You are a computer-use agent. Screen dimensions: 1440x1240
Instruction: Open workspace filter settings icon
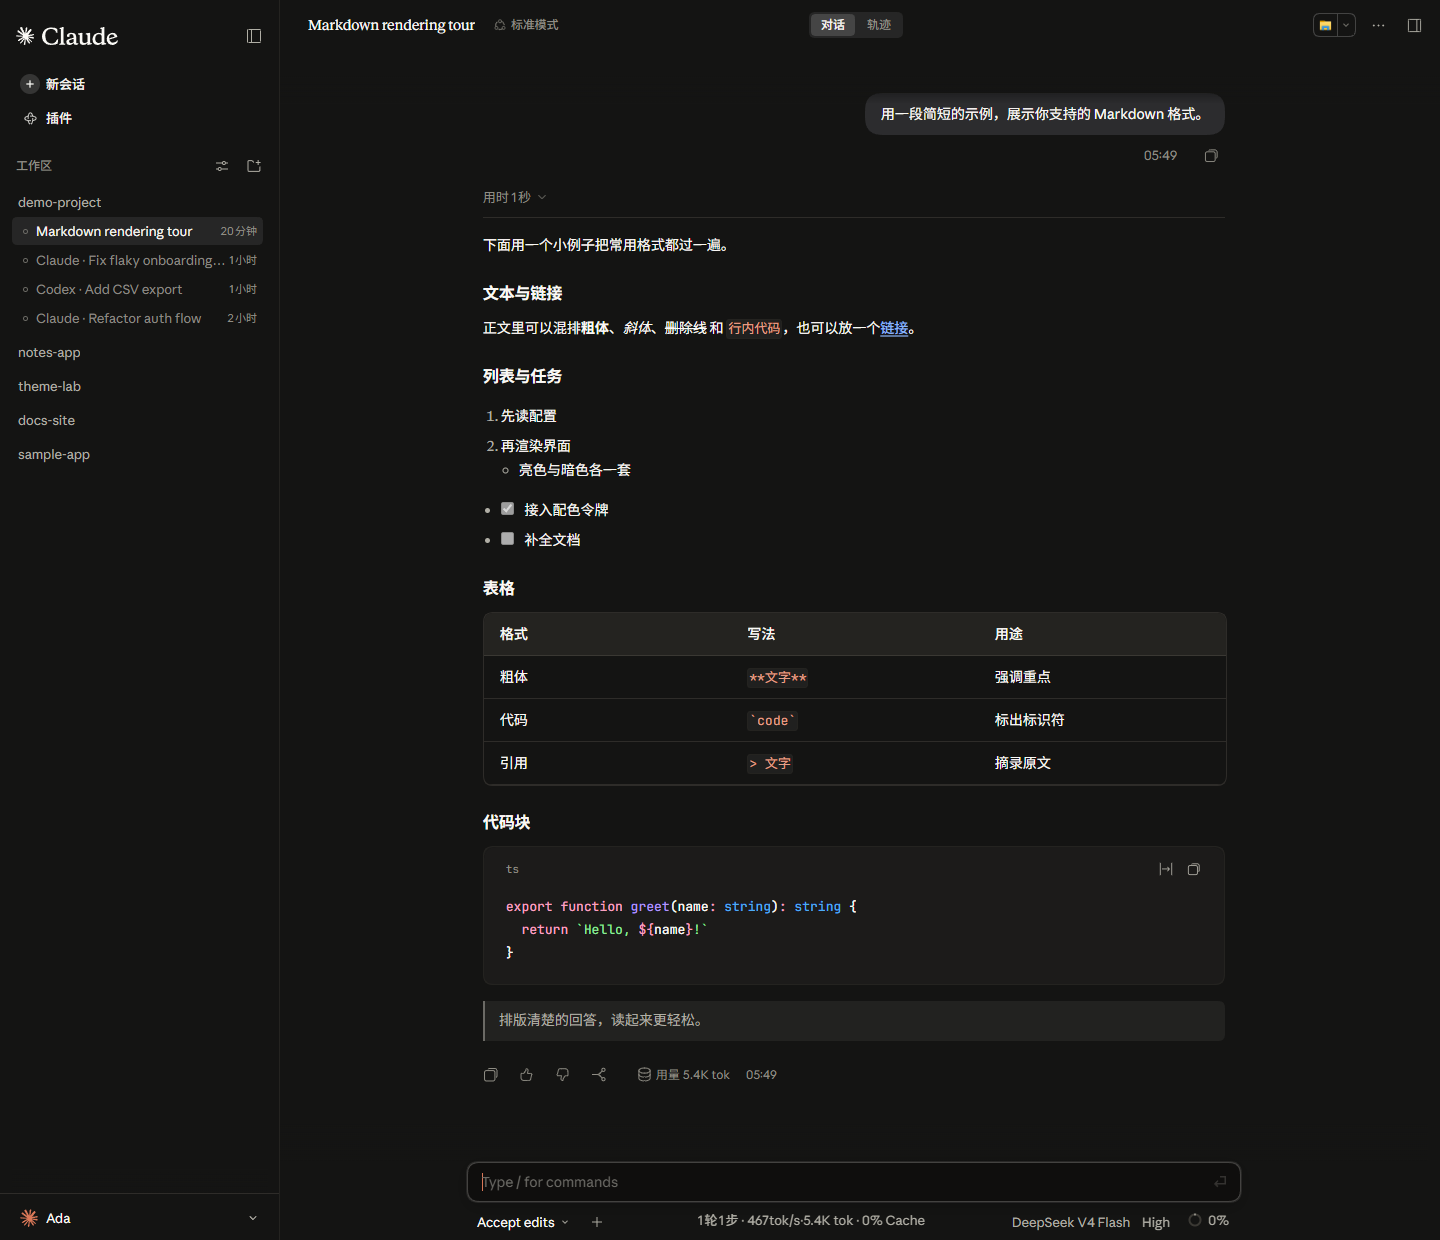222,166
